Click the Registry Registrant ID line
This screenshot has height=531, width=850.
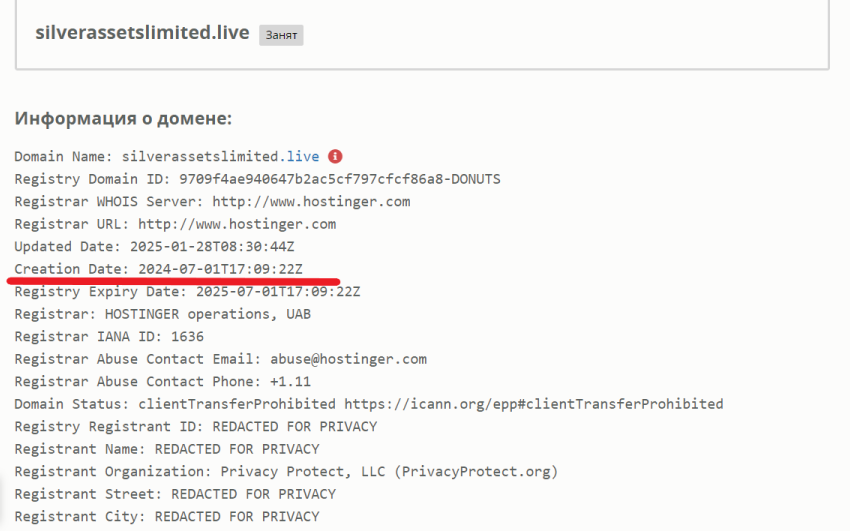195,427
